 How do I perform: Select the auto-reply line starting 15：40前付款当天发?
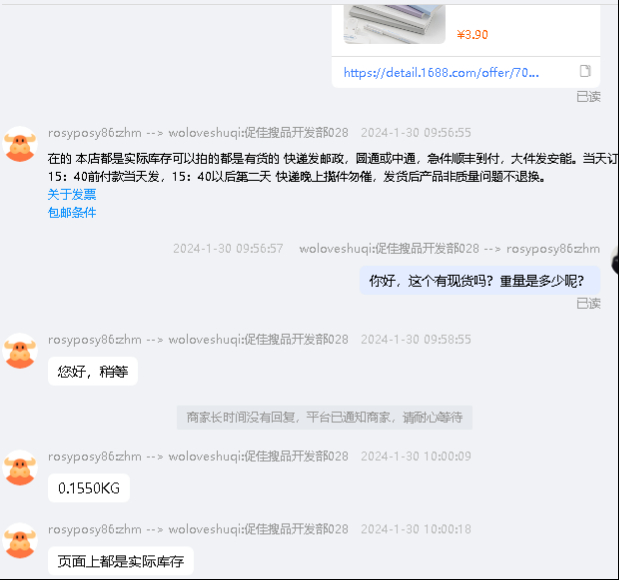coord(296,176)
